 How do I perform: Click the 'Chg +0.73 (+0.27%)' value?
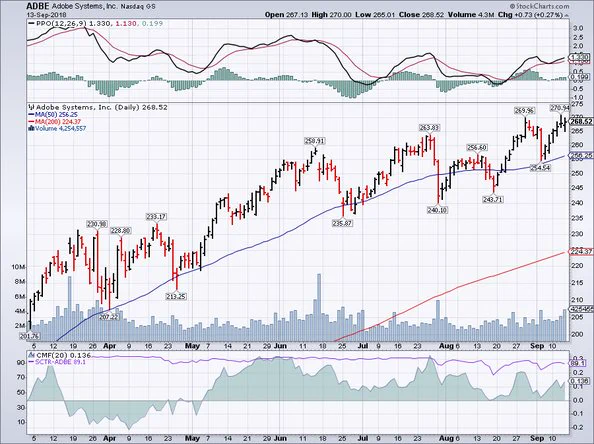(530, 15)
